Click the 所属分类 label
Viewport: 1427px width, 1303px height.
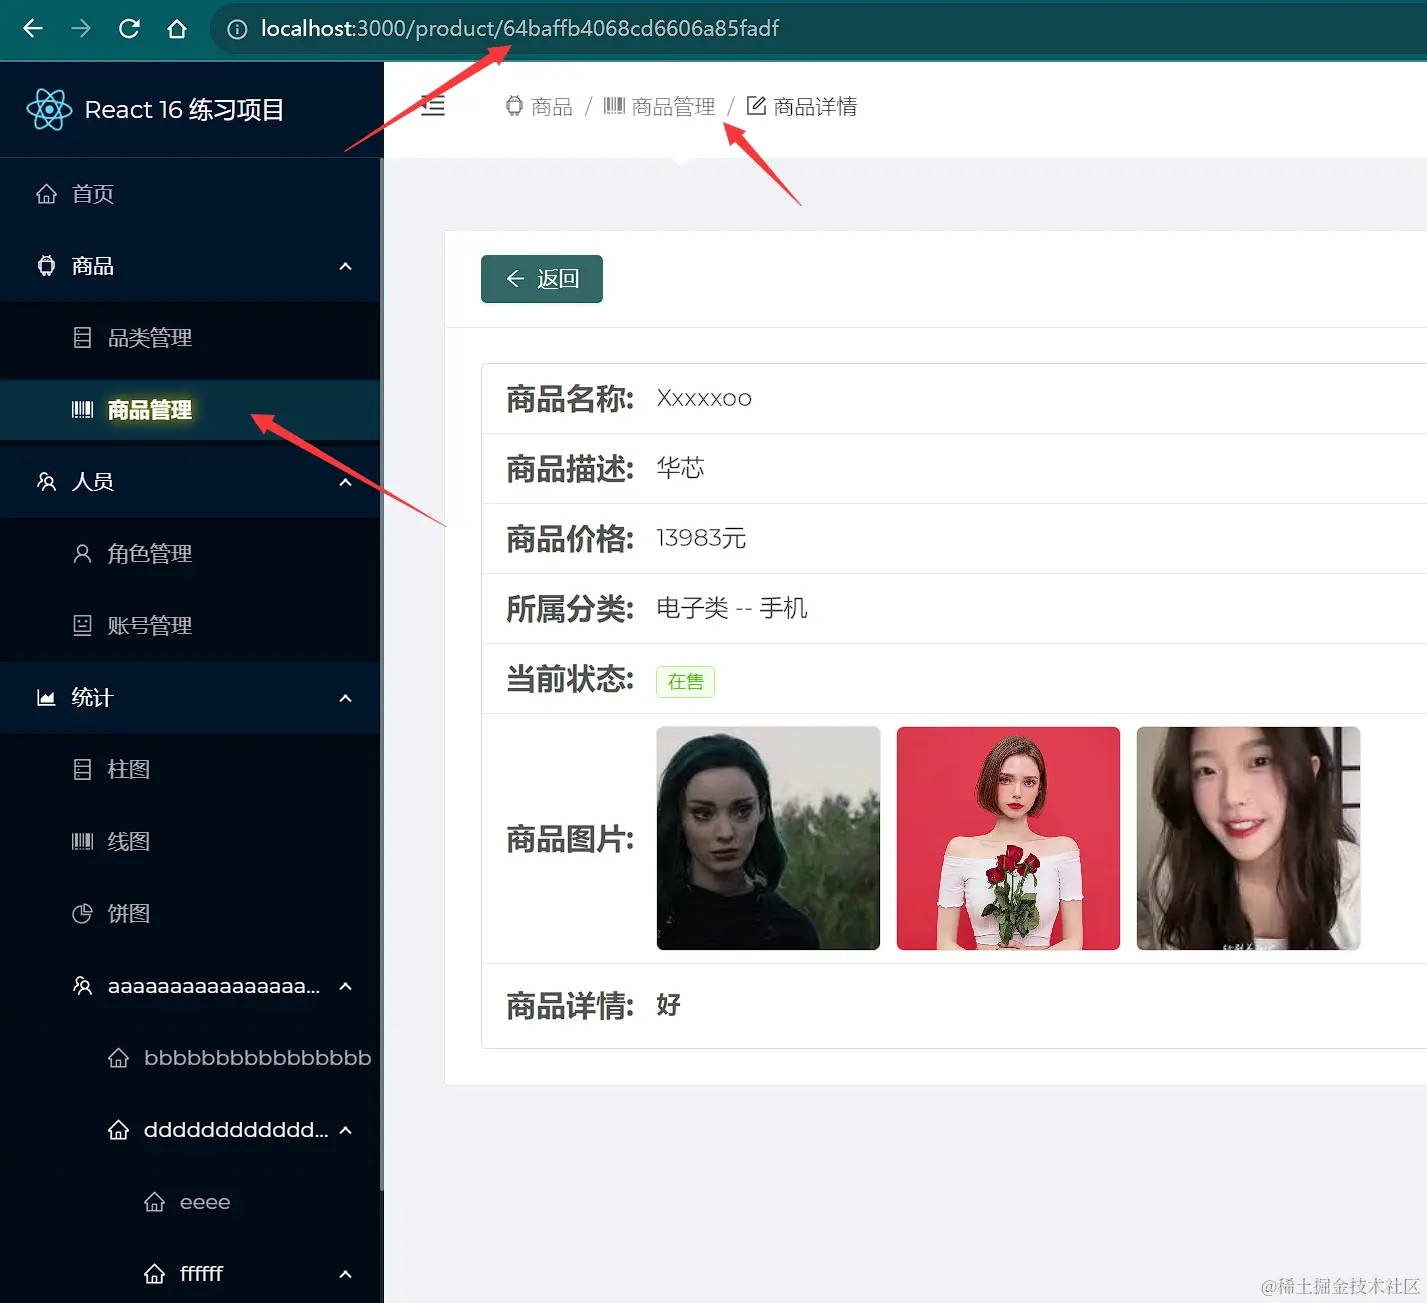[570, 609]
